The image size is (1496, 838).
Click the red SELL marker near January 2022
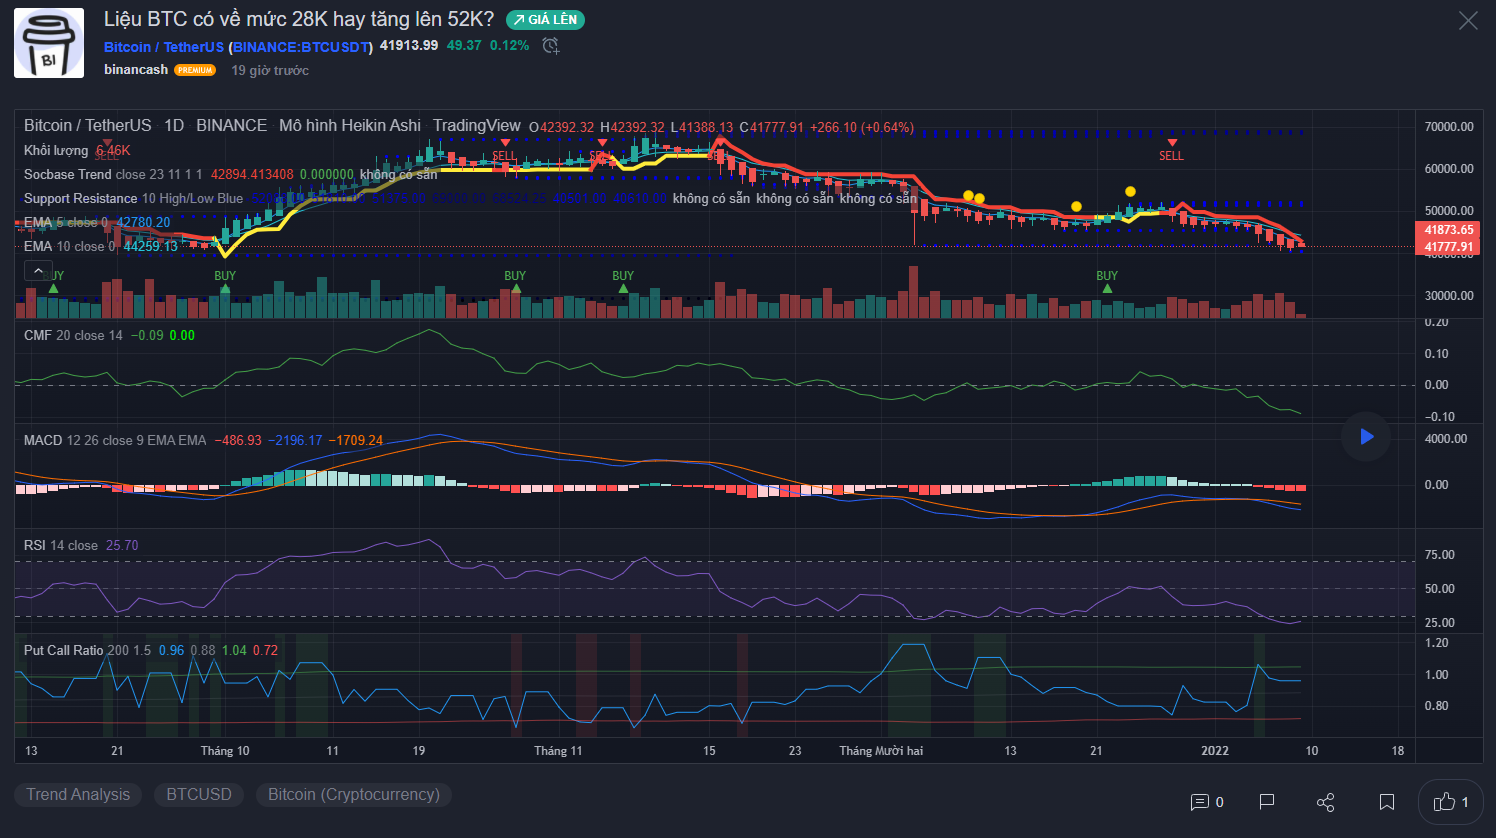(x=1171, y=151)
